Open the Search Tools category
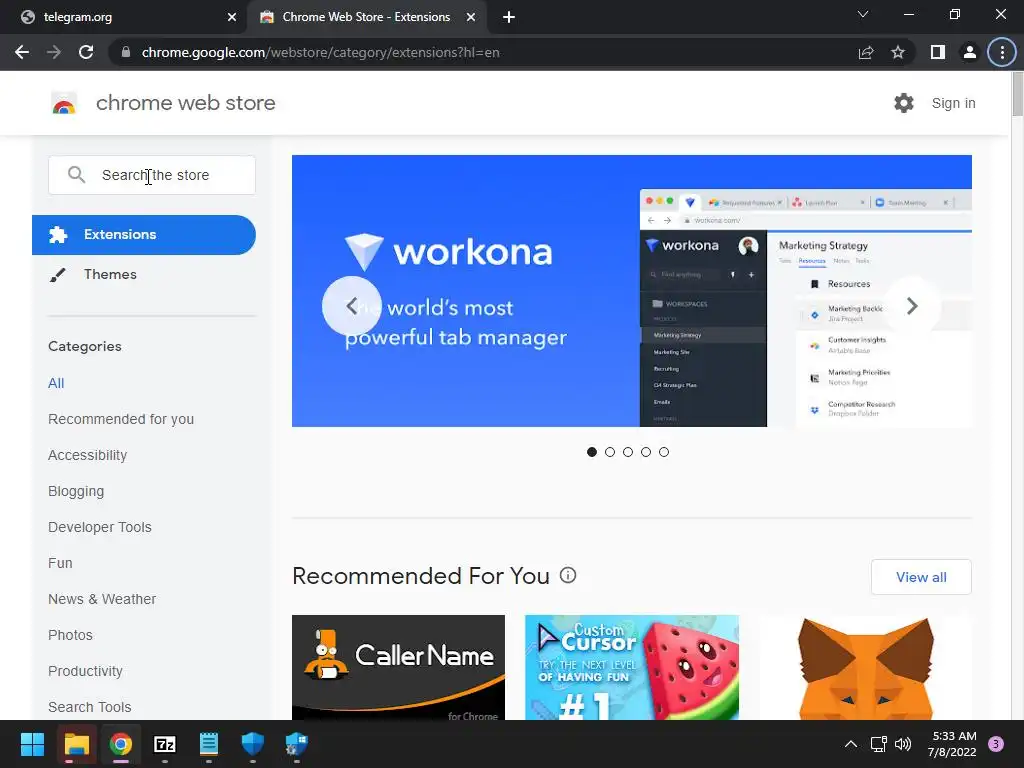 coord(89,707)
